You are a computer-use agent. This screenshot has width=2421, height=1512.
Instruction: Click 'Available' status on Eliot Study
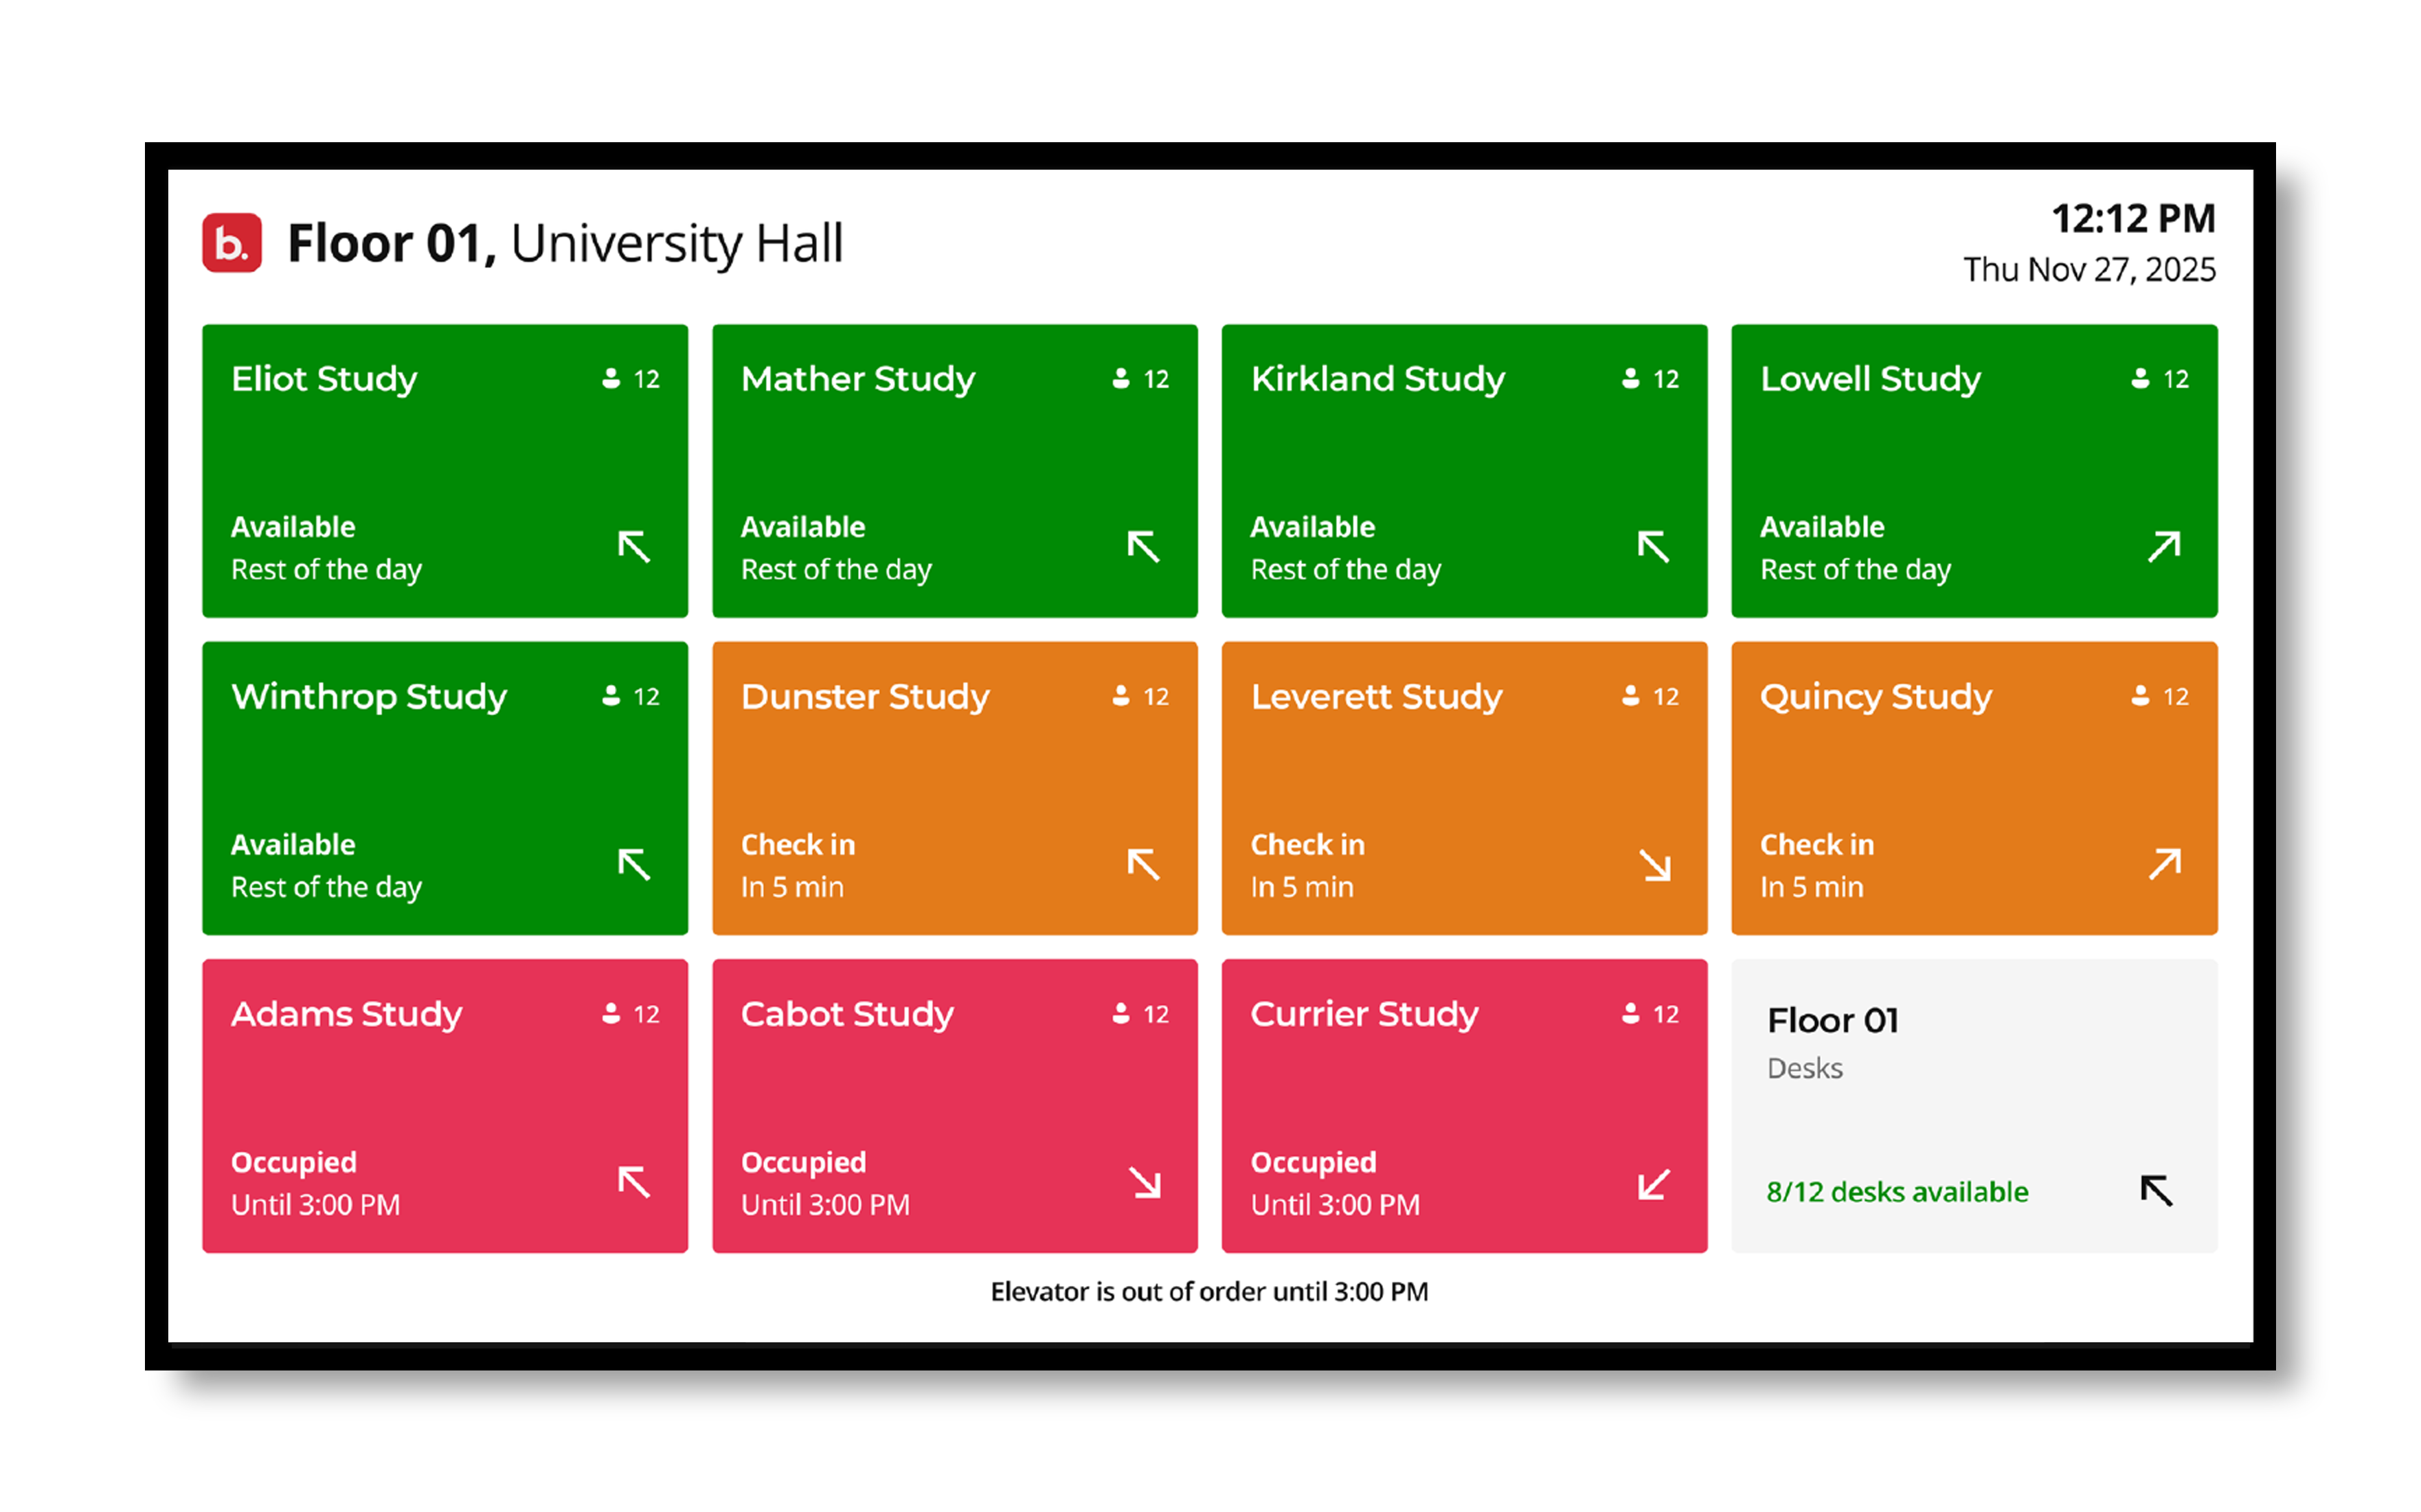coord(293,527)
